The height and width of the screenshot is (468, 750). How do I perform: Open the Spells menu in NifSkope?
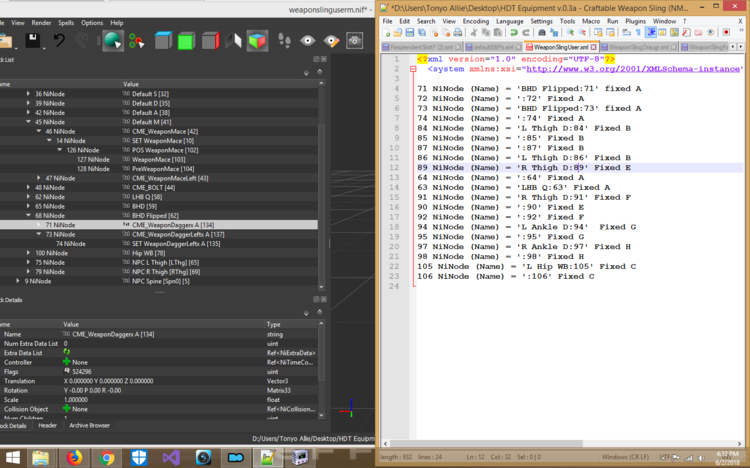pyautogui.click(x=66, y=22)
